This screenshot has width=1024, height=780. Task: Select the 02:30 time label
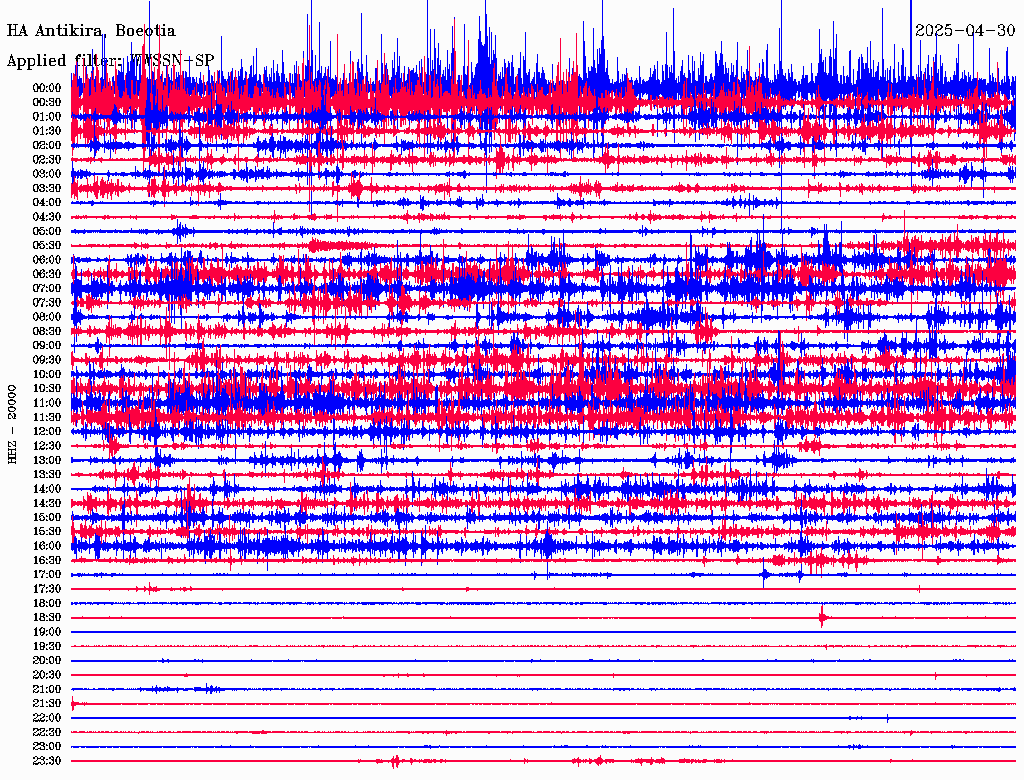coord(47,160)
